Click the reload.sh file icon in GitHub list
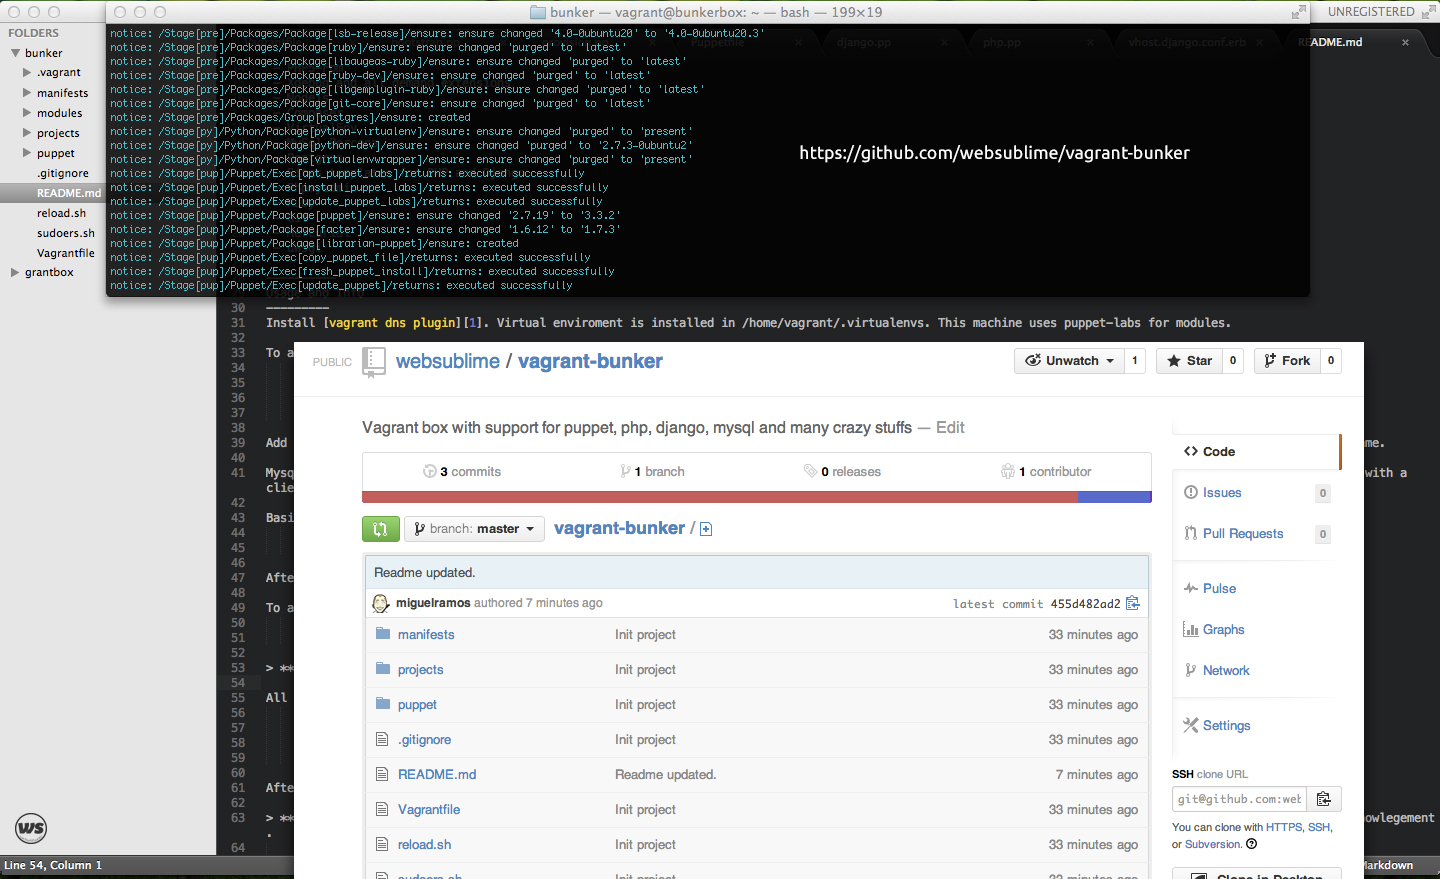The height and width of the screenshot is (879, 1440). 382,844
